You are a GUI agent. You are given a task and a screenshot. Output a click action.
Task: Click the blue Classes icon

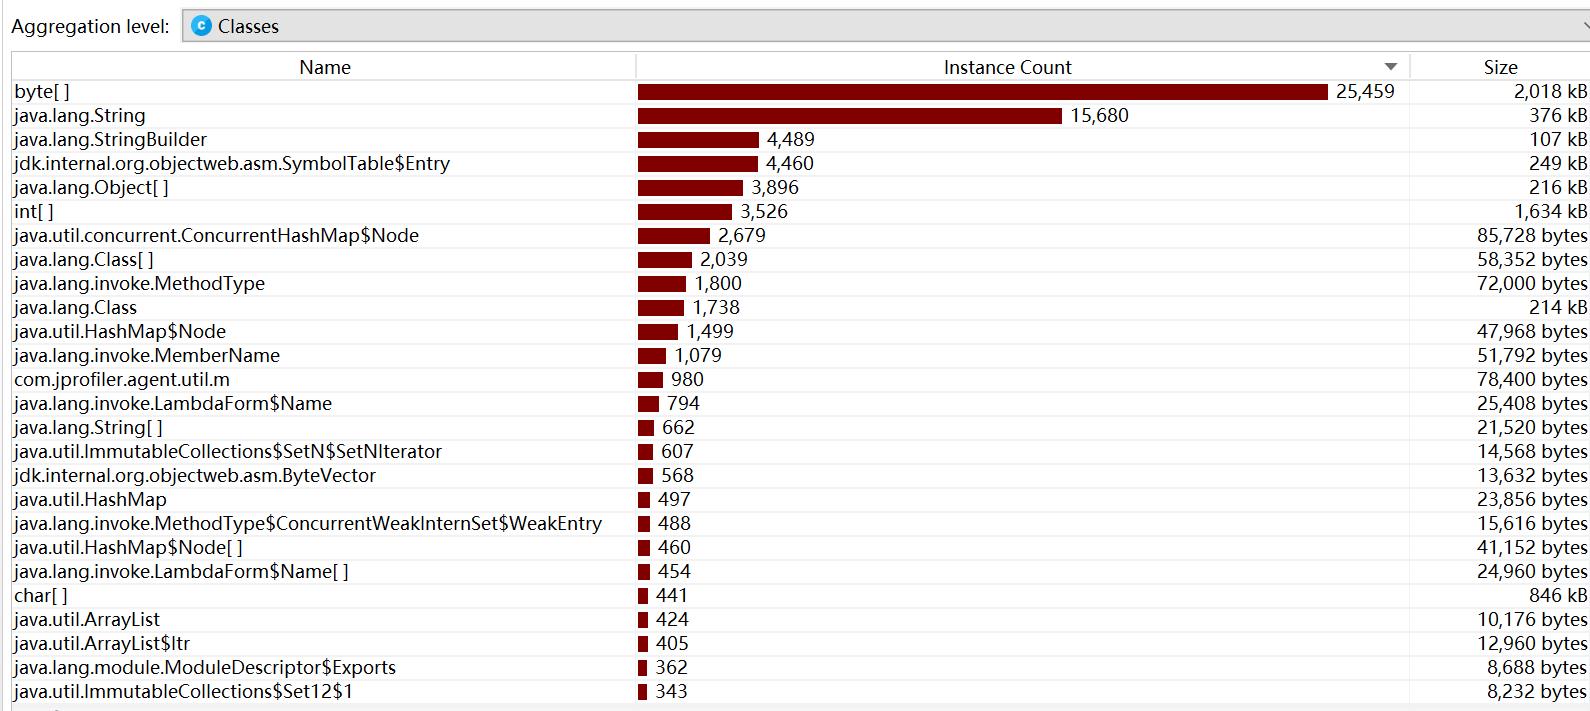point(201,26)
